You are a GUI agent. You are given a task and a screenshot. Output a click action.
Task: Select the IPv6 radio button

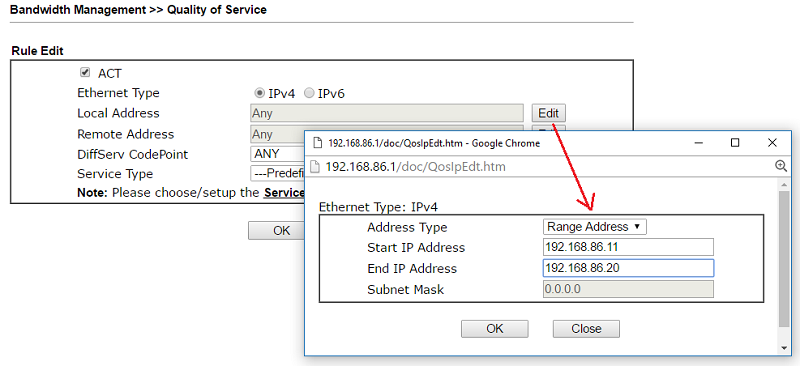[x=309, y=93]
